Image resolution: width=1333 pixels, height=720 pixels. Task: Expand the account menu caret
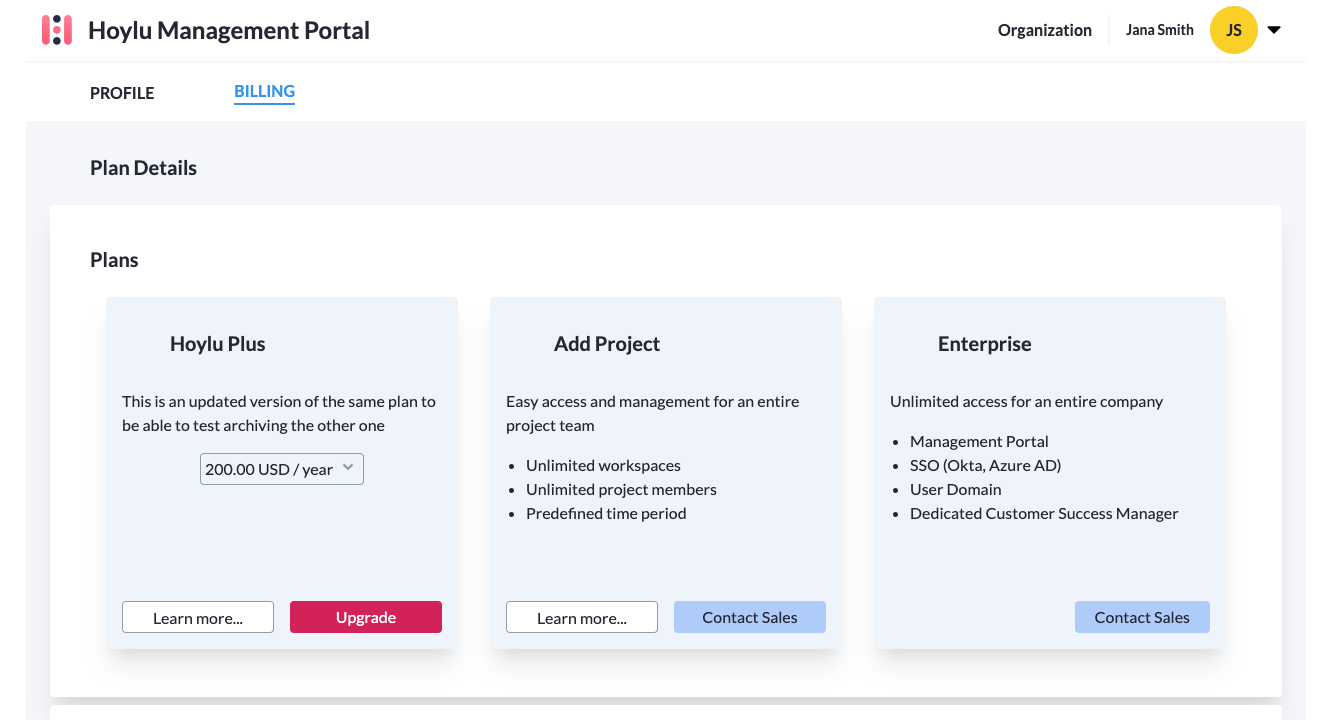(1274, 30)
